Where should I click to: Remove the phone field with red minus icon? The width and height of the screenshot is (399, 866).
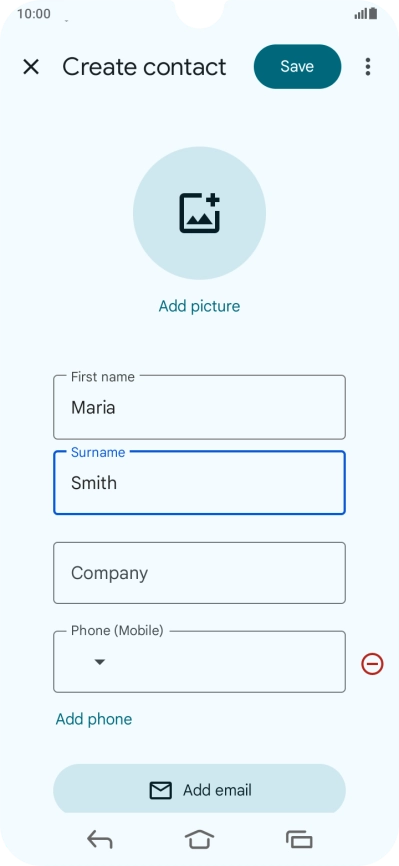[x=372, y=663]
